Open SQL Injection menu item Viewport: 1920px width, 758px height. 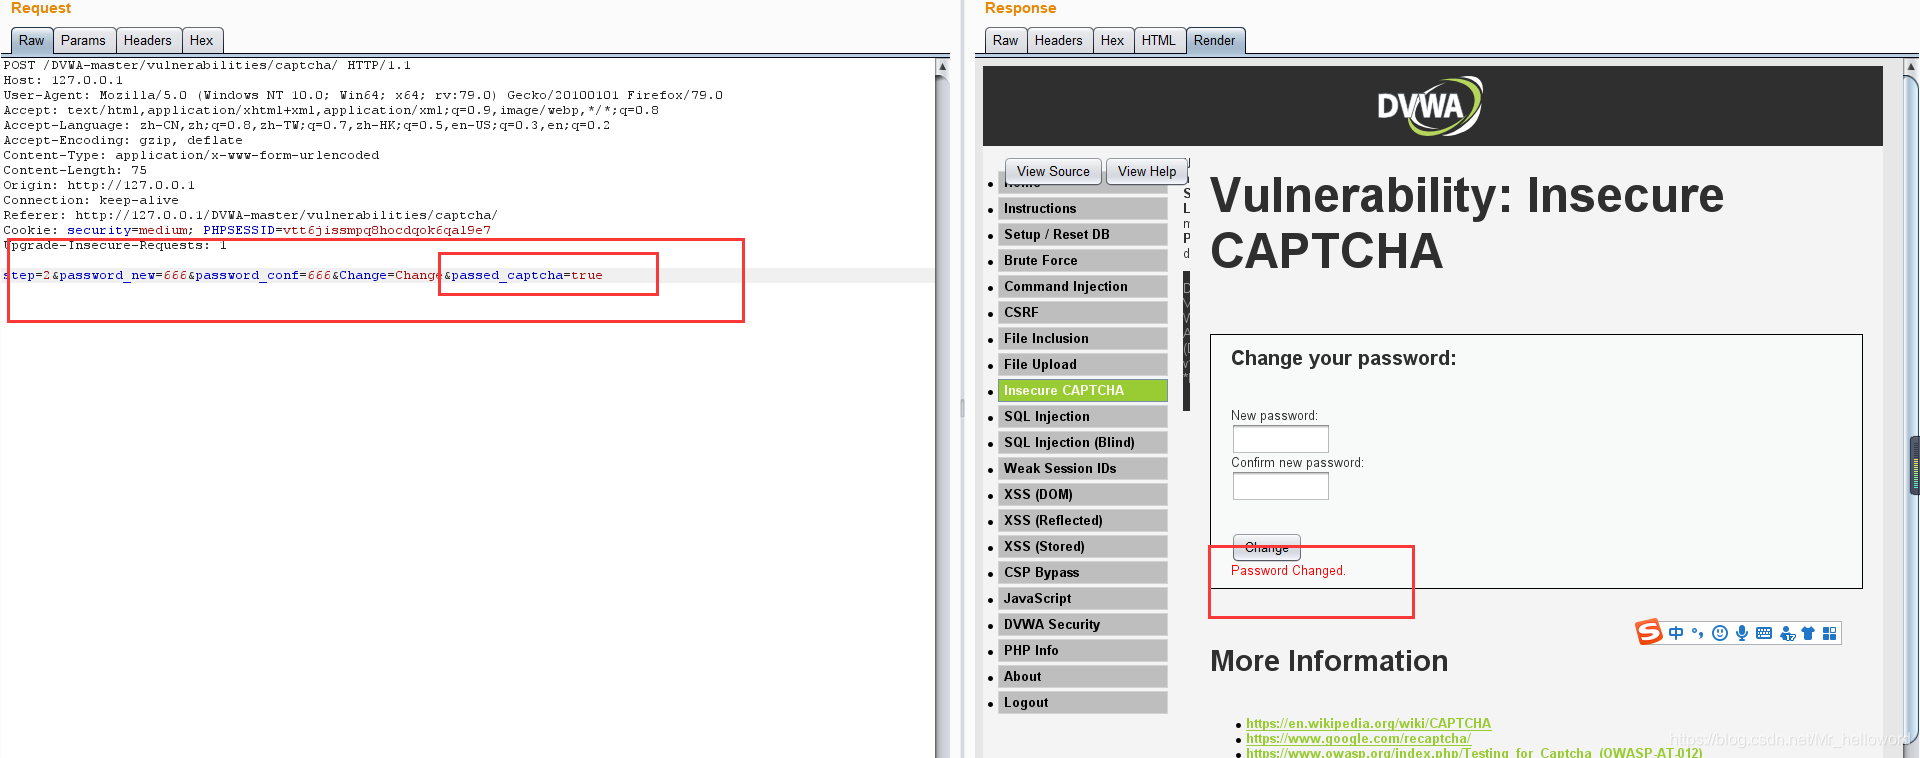pyautogui.click(x=1083, y=416)
